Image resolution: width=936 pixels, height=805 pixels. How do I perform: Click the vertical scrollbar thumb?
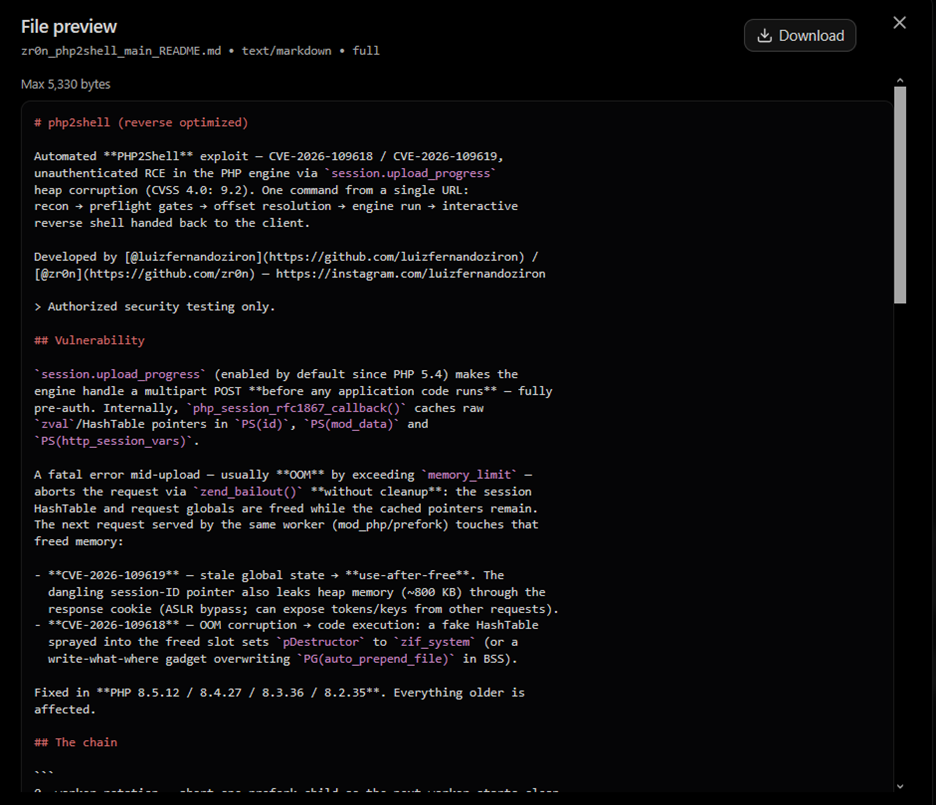coord(900,195)
